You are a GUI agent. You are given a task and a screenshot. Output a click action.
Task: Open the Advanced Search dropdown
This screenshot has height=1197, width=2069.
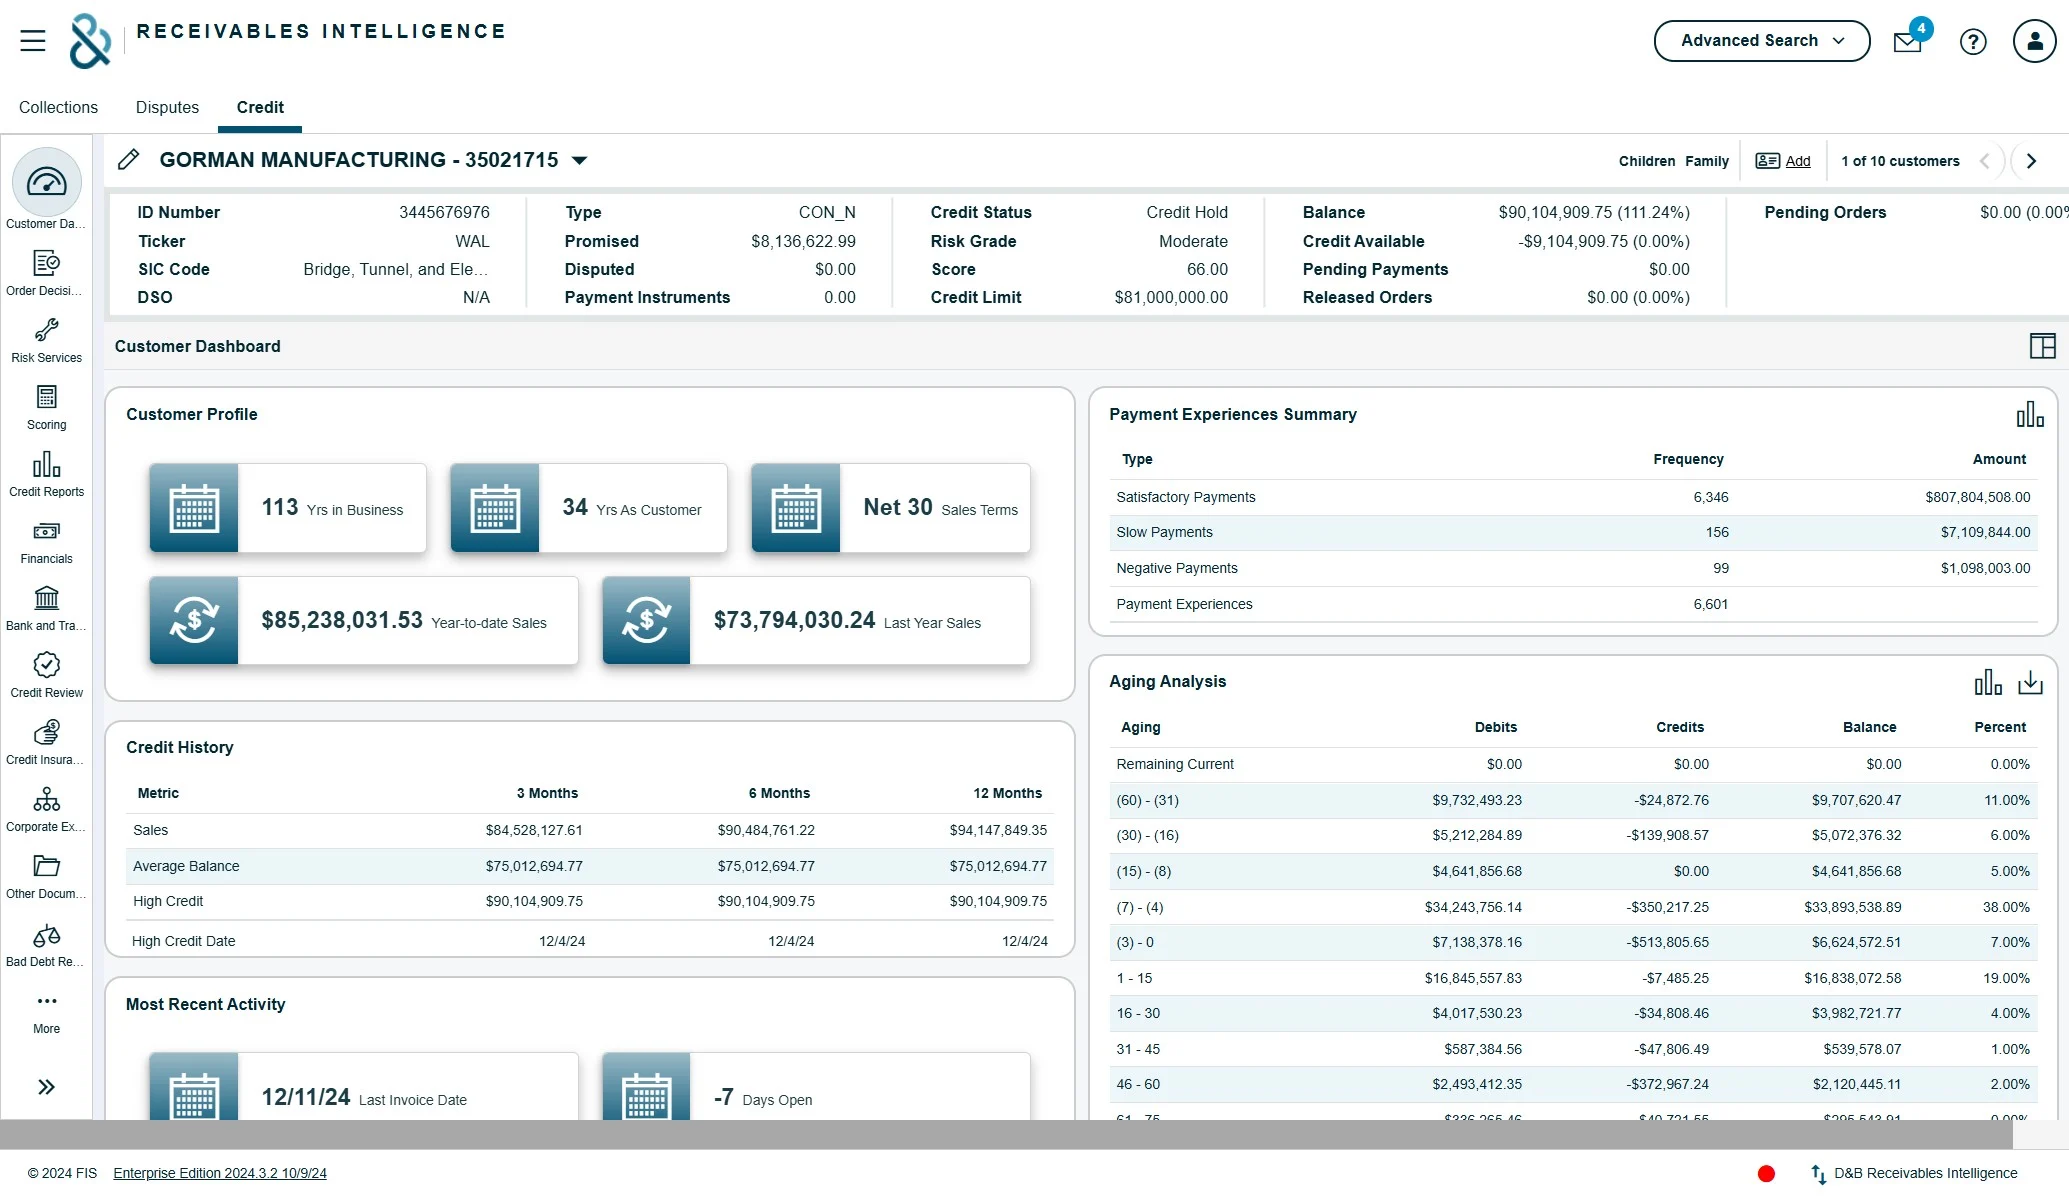point(1762,41)
